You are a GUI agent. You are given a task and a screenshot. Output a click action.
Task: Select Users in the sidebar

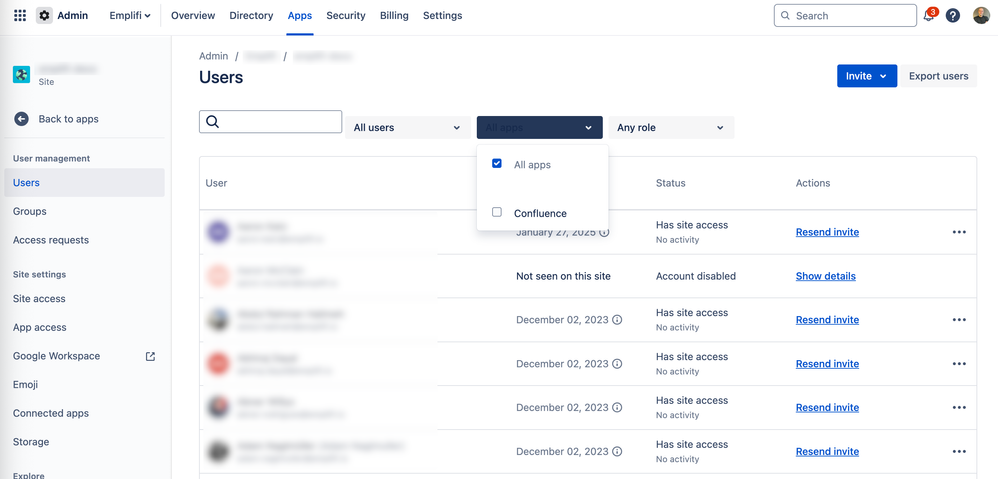(84, 183)
